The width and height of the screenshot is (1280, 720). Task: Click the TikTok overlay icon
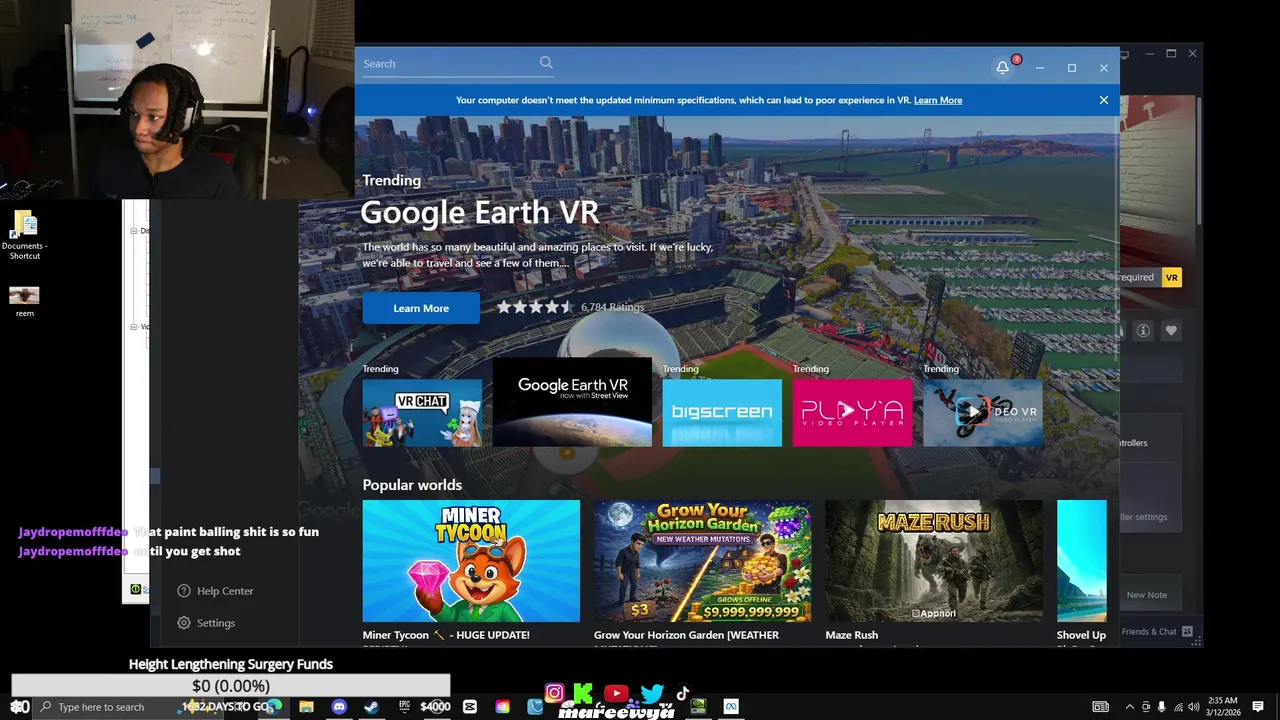(683, 693)
